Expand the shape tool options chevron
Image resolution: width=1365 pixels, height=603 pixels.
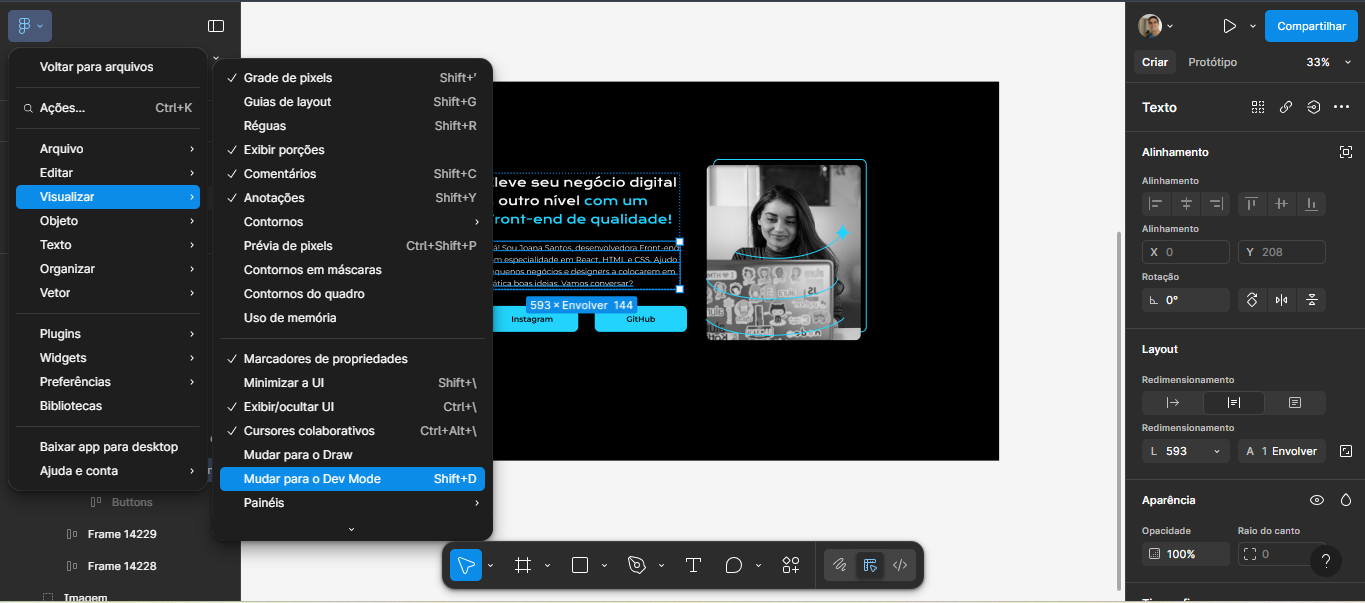pos(604,566)
